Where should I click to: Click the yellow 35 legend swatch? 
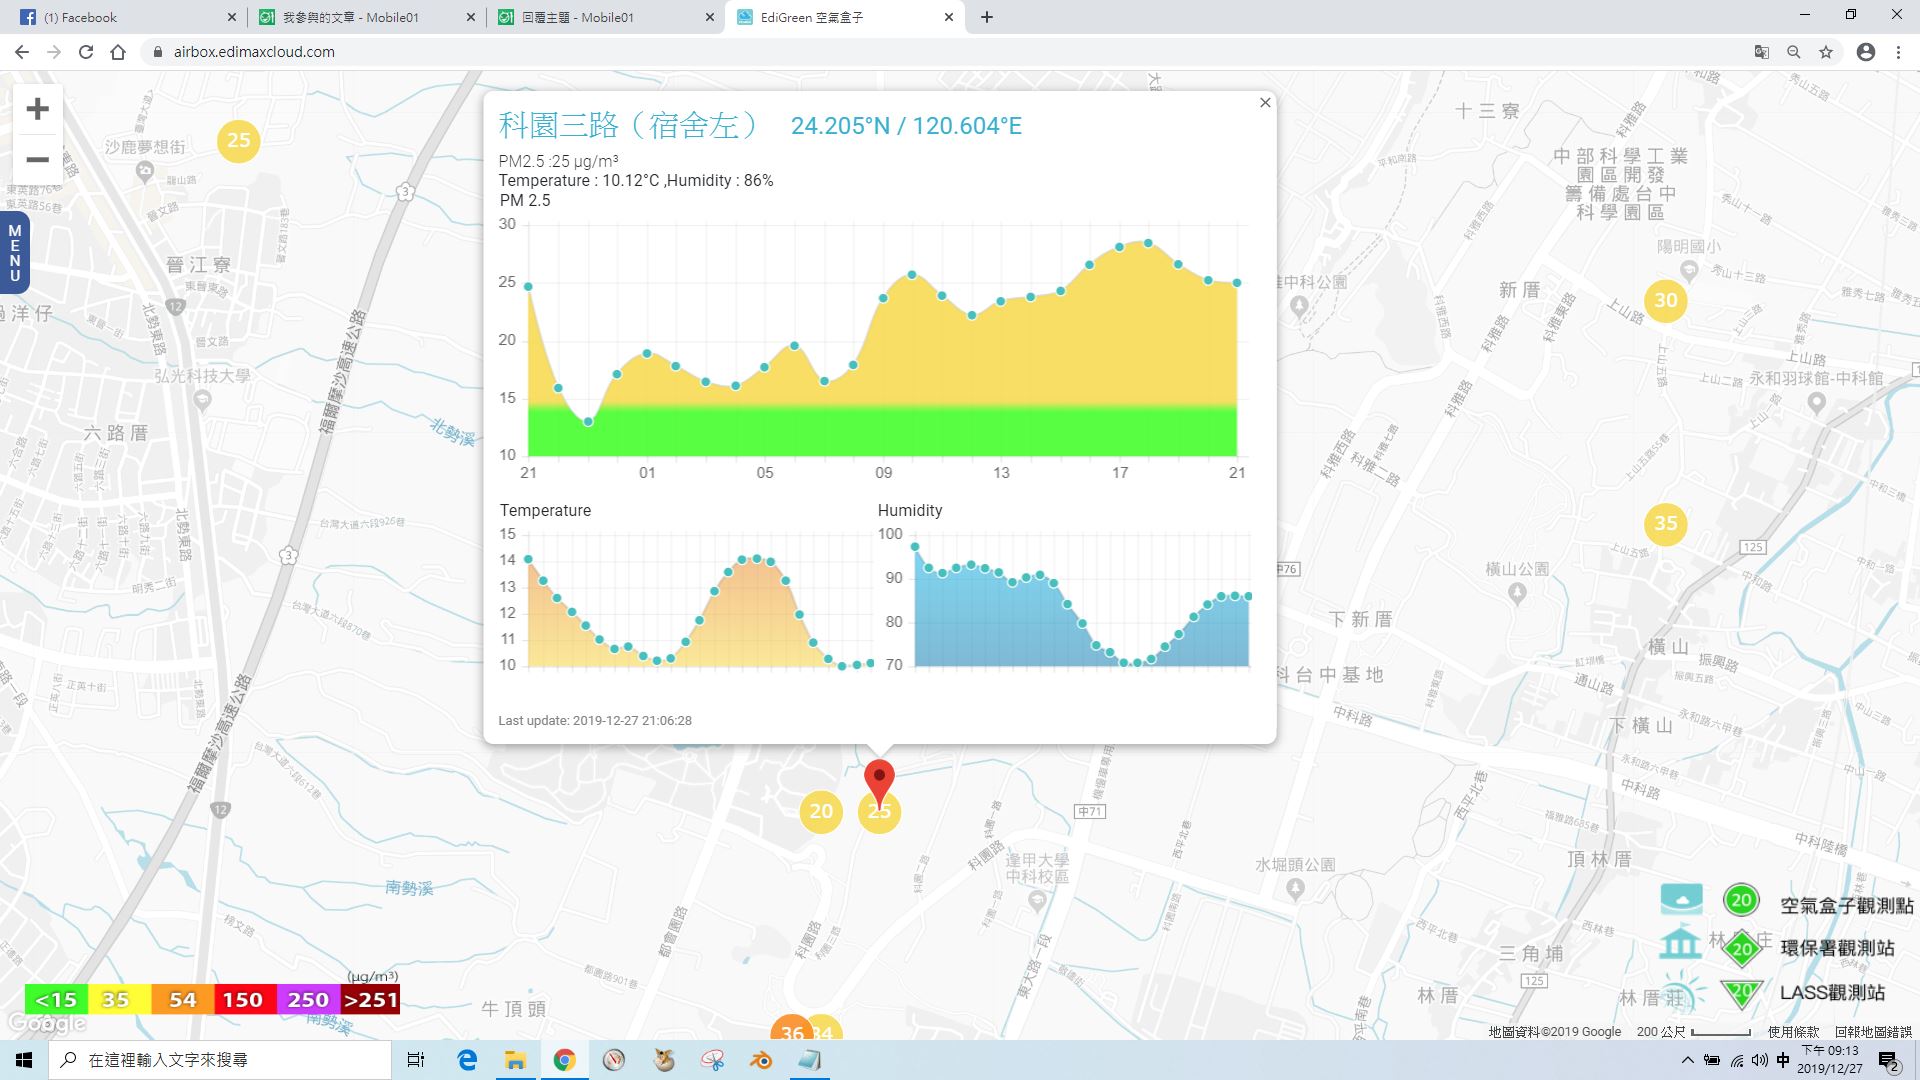[x=119, y=999]
